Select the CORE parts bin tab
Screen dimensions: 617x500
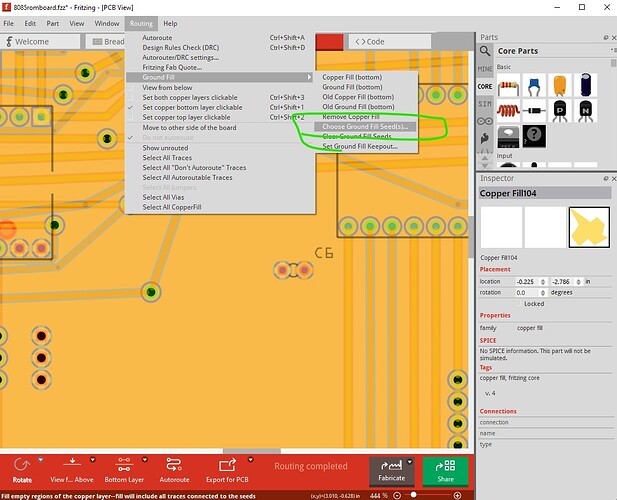point(485,86)
